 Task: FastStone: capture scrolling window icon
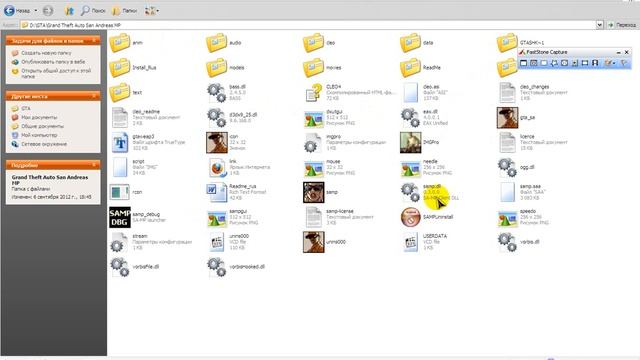(575, 63)
